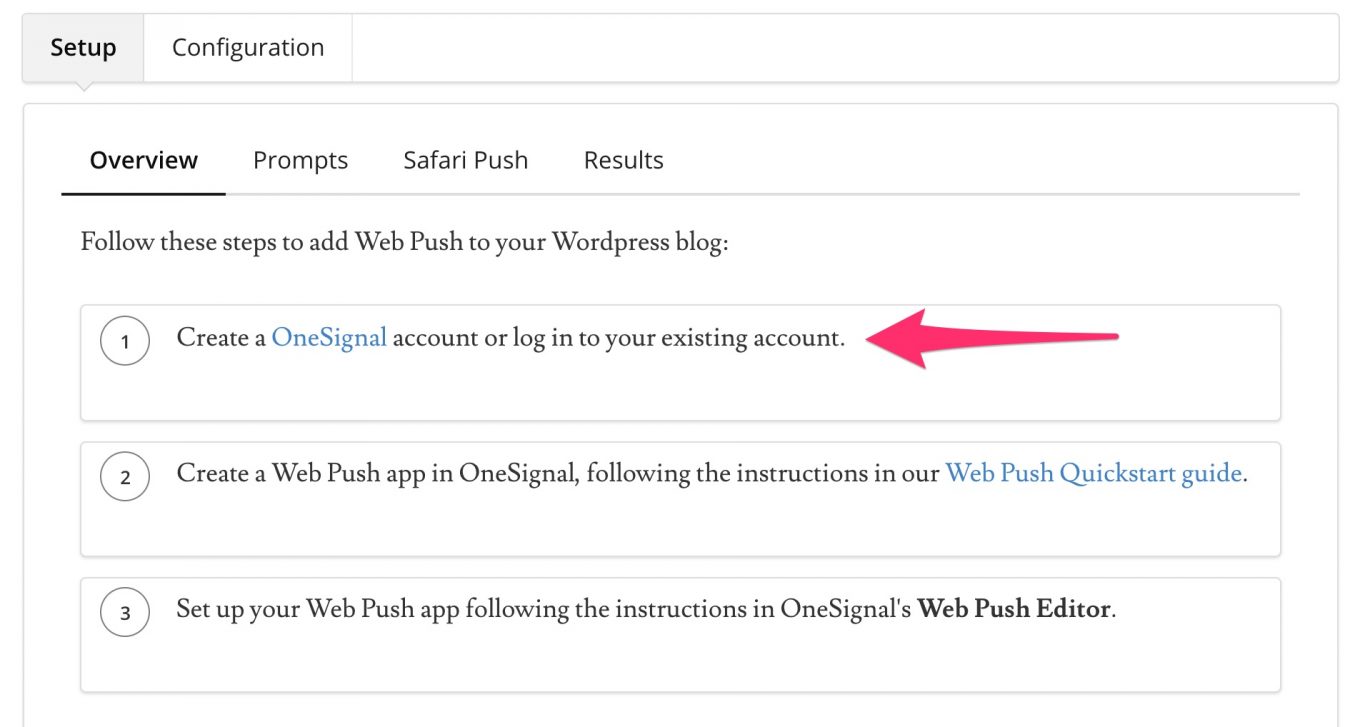Click 'Create a Web Push app in OneSignal' text

pyautogui.click(x=377, y=473)
